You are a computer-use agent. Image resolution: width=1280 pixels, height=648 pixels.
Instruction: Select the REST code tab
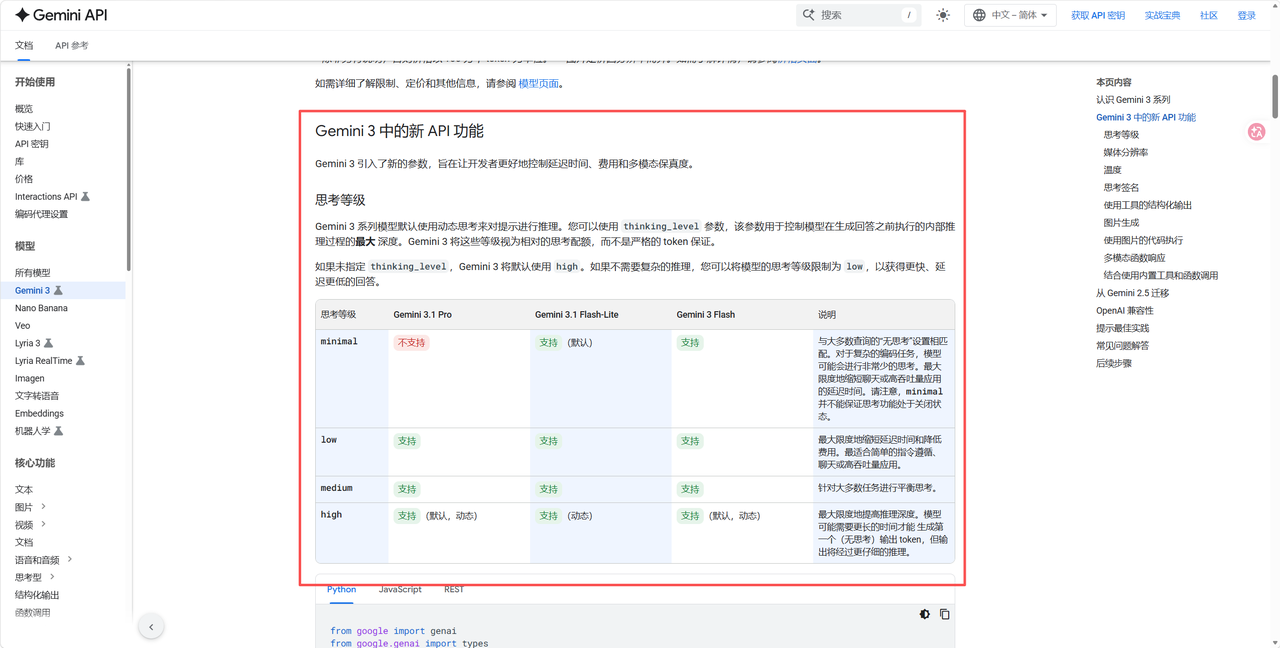[454, 589]
